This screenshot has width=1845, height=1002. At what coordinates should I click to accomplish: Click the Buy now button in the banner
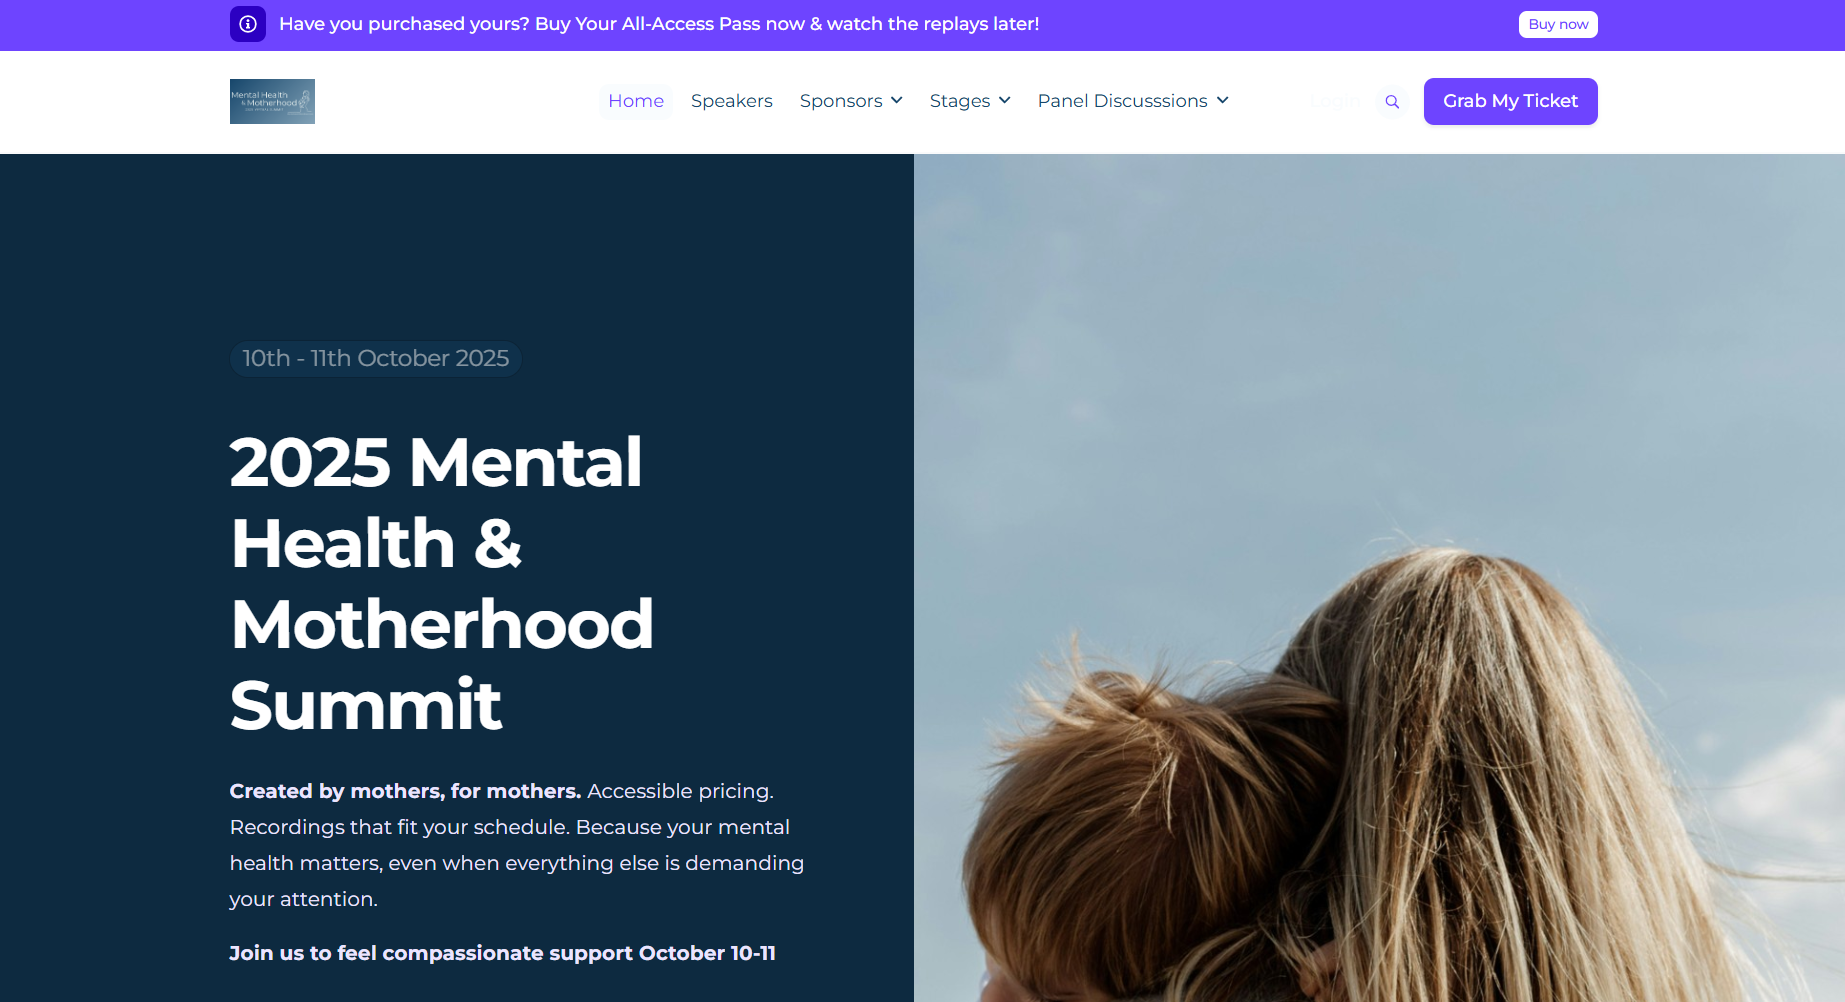1558,24
